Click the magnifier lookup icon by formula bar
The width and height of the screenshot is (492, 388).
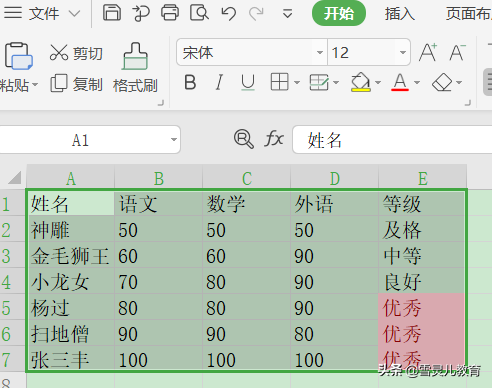(244, 139)
